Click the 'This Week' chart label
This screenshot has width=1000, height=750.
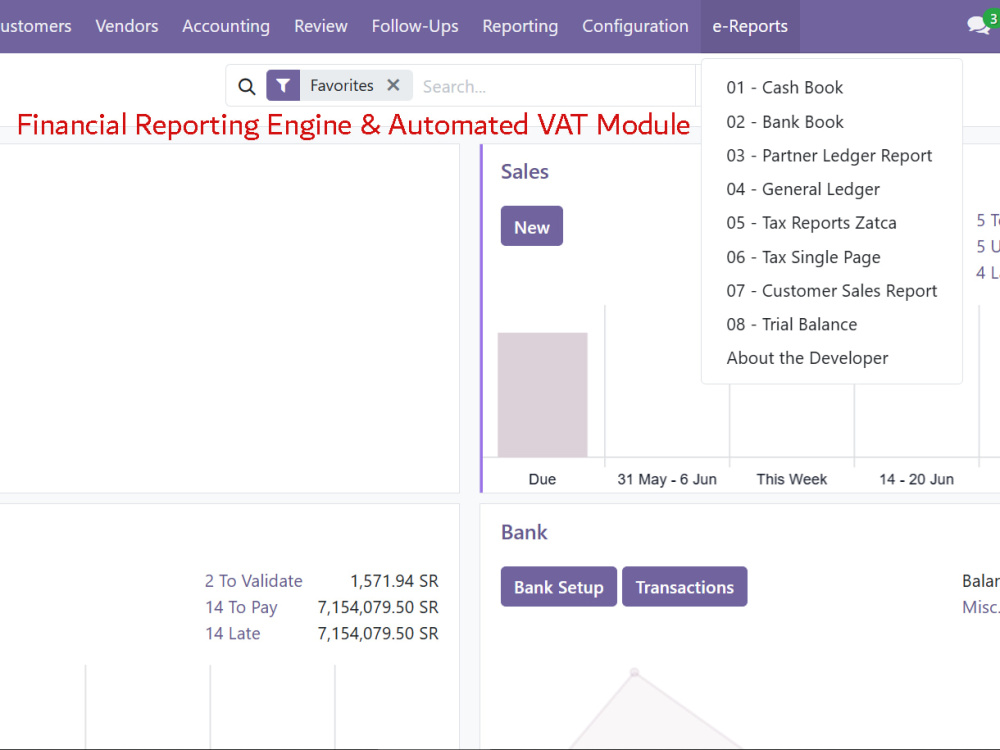coord(792,479)
